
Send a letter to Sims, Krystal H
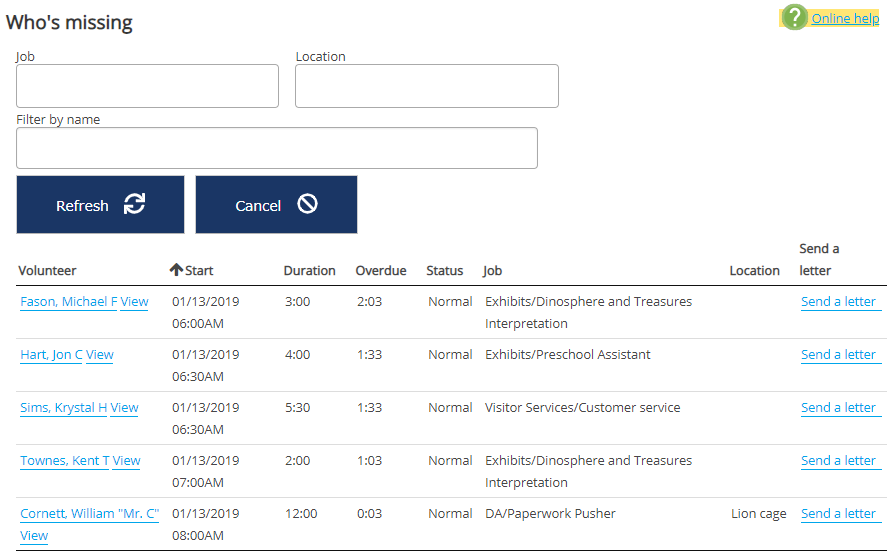tap(838, 408)
